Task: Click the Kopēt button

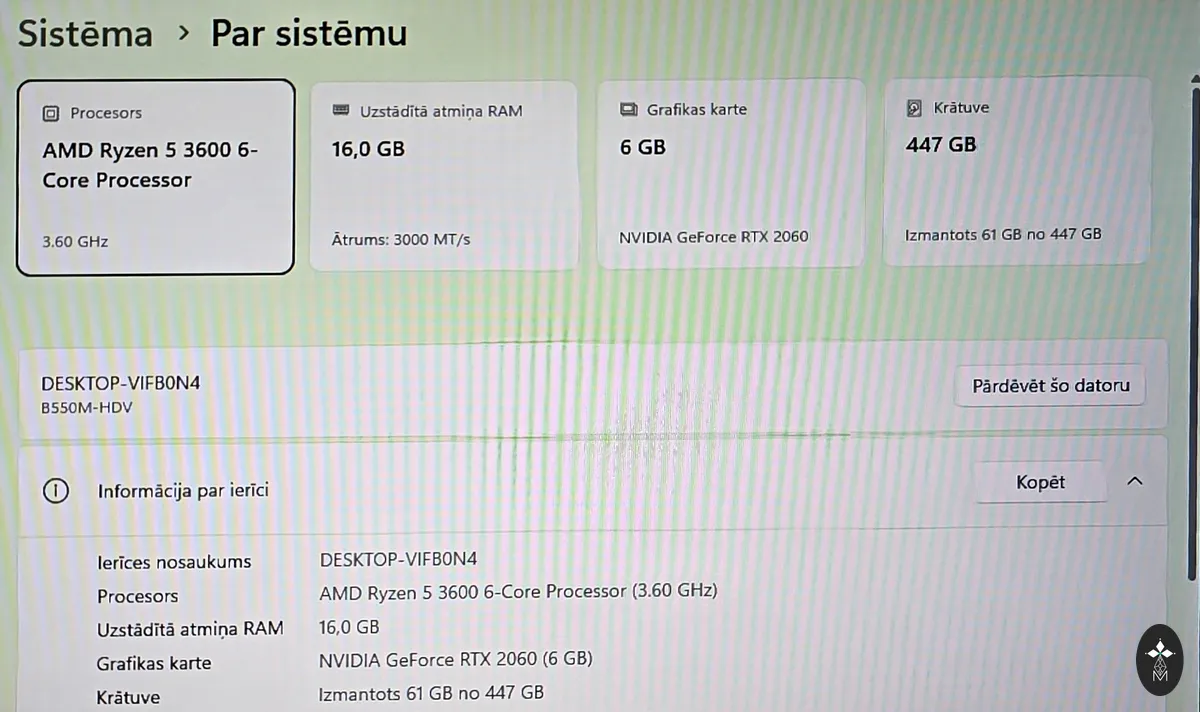Action: coord(1040,482)
